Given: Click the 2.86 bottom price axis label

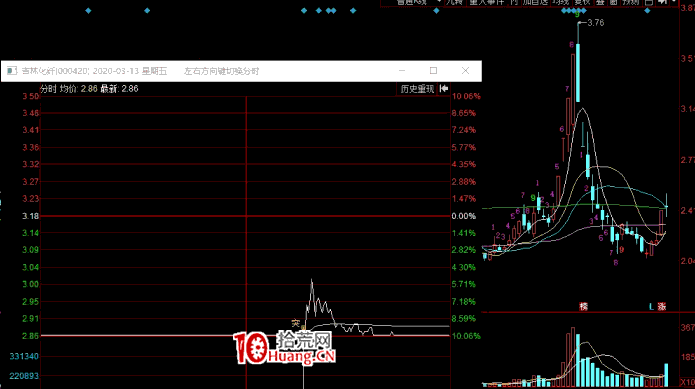Looking at the screenshot, I should click(x=31, y=336).
